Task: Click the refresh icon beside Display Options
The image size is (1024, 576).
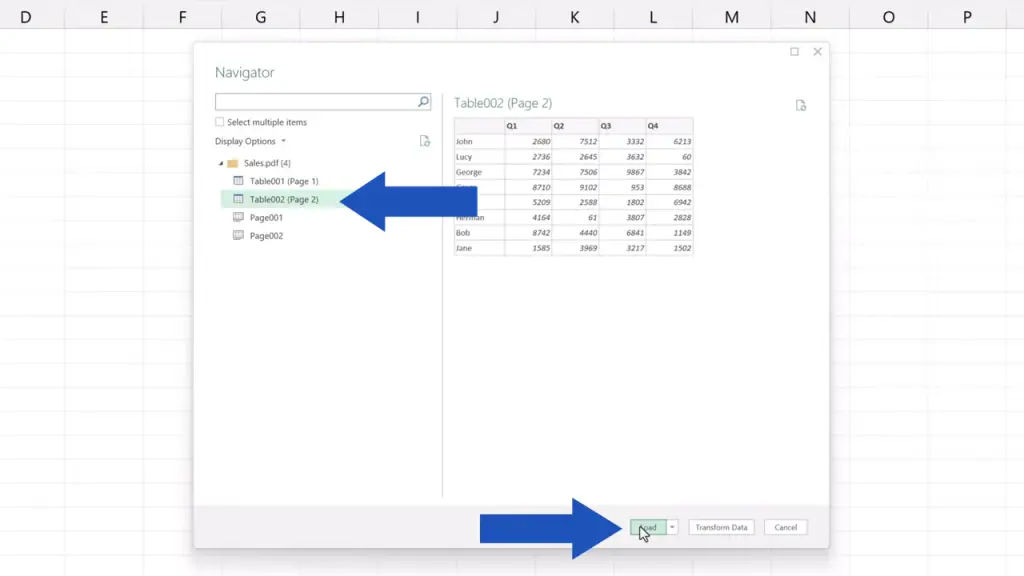Action: pyautogui.click(x=425, y=141)
